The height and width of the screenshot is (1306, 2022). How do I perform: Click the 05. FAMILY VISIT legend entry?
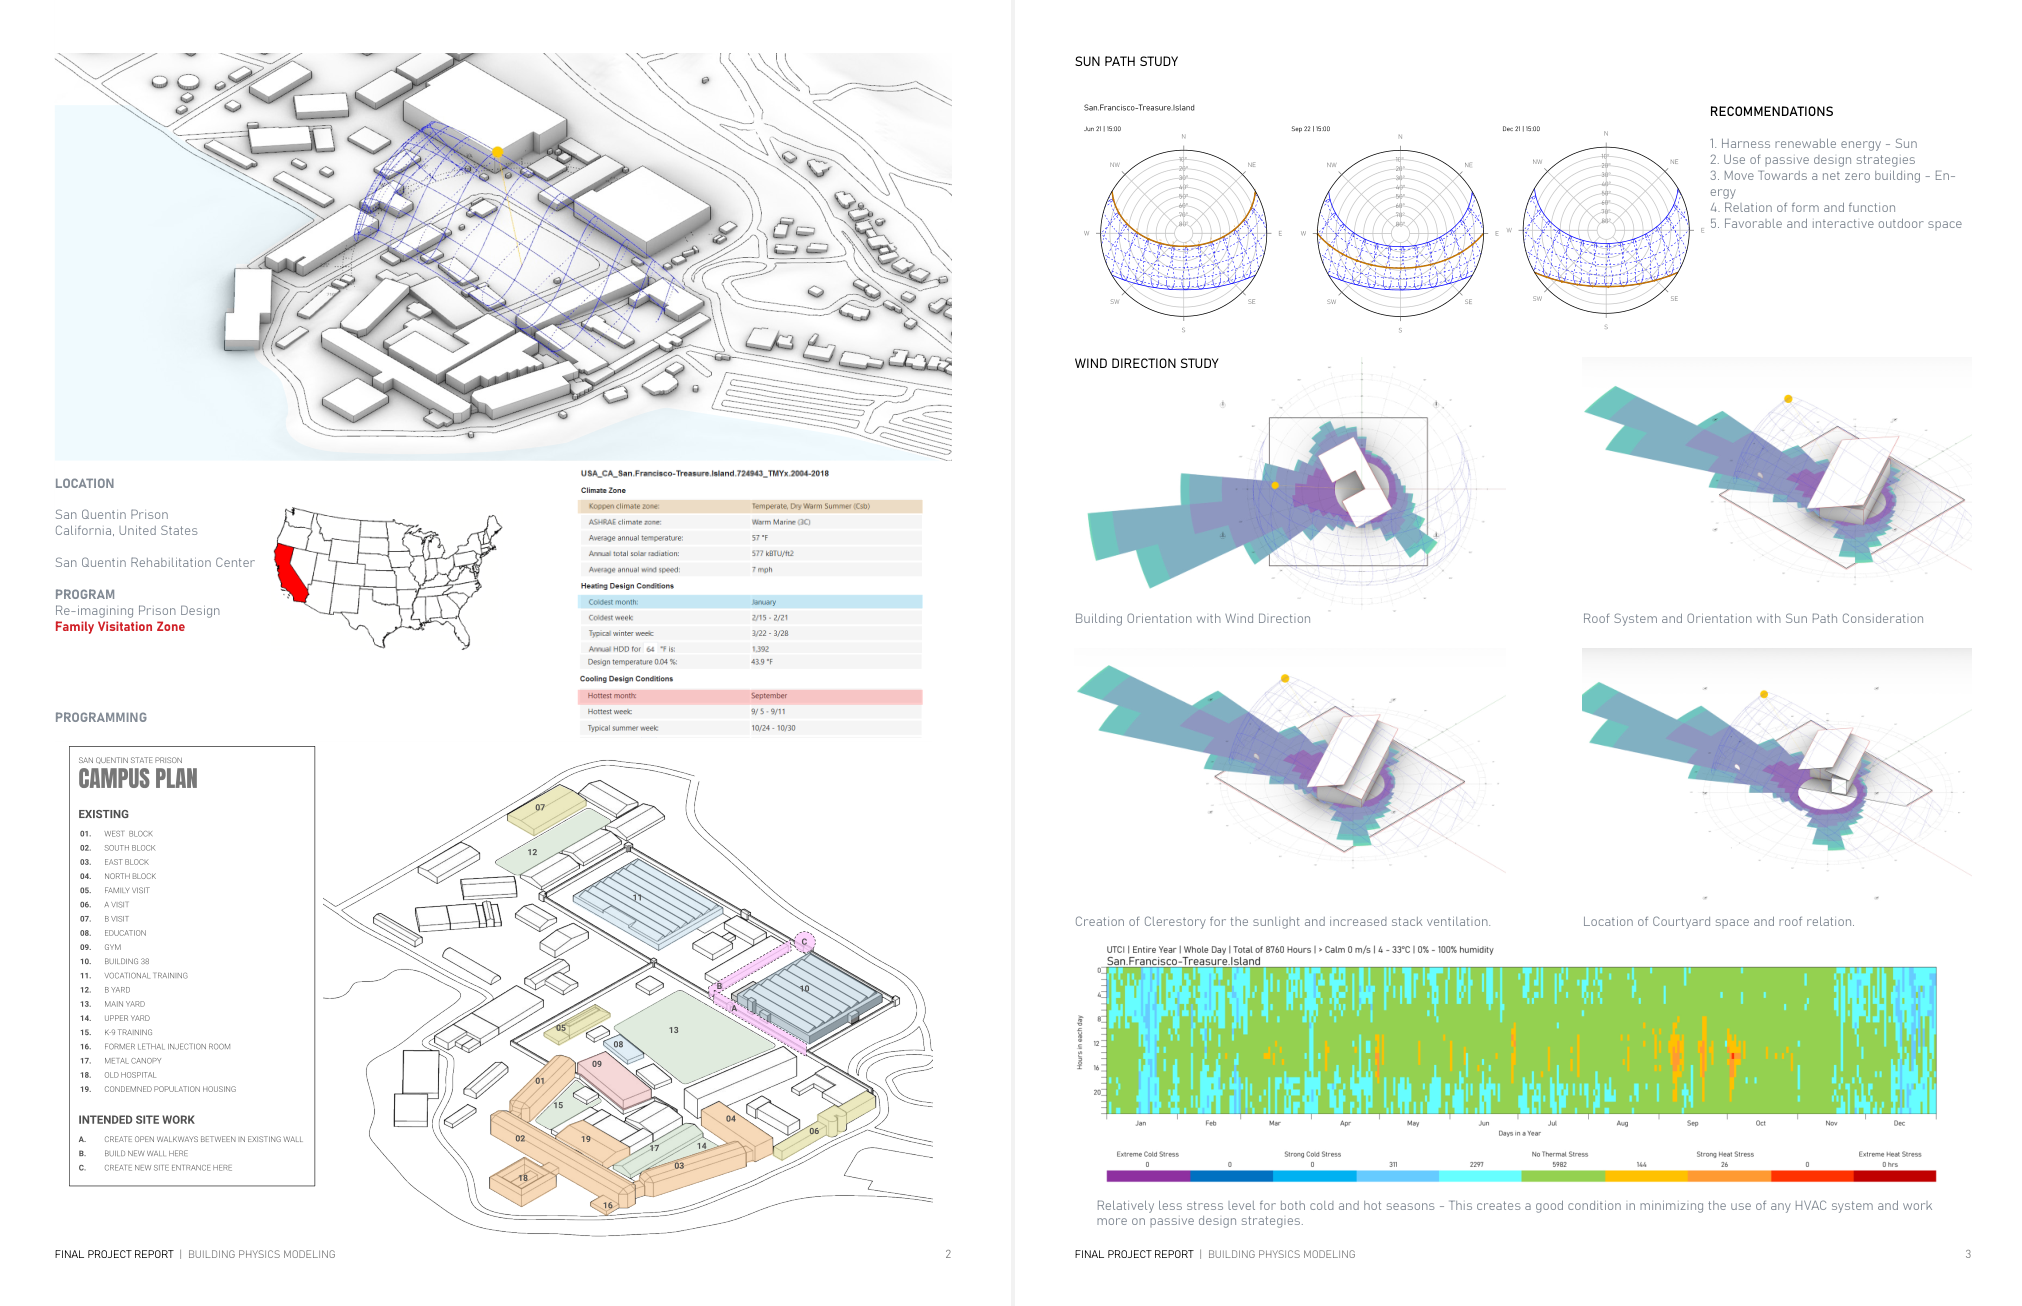127,890
